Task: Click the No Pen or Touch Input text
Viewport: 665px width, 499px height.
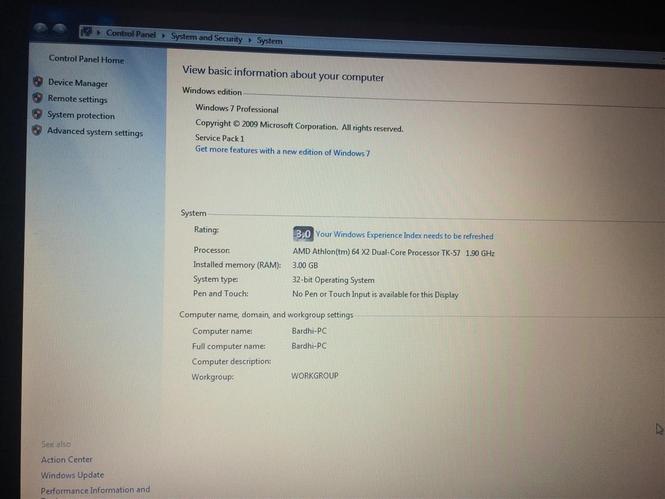Action: pyautogui.click(x=375, y=294)
